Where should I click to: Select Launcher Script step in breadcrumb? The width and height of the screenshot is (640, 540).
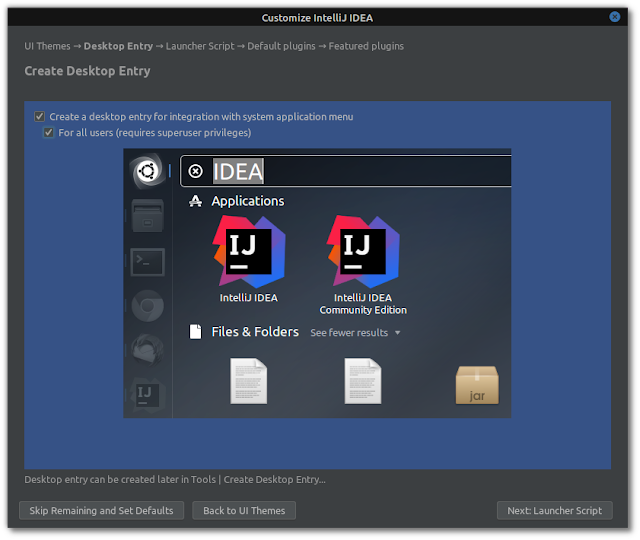pos(200,46)
